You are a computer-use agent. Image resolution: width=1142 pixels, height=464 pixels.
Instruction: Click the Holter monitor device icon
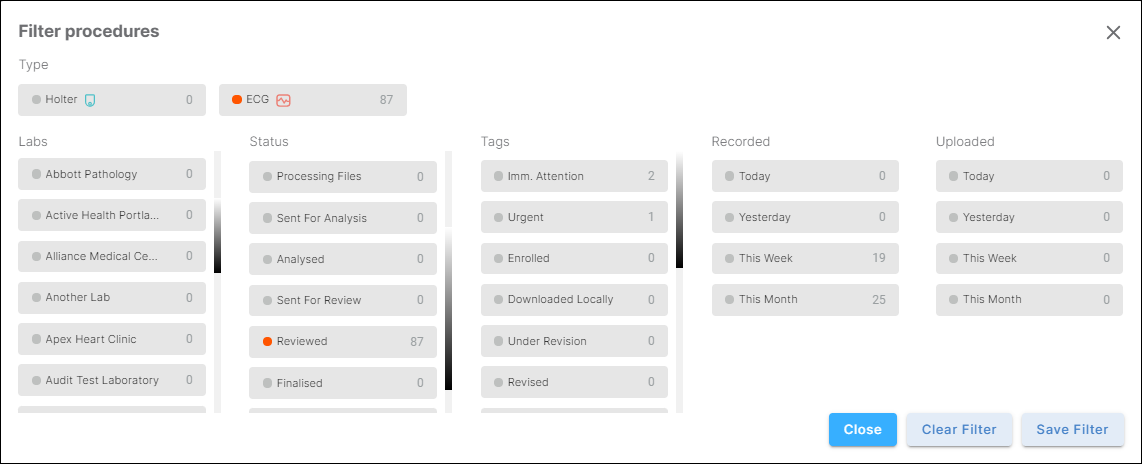[90, 100]
